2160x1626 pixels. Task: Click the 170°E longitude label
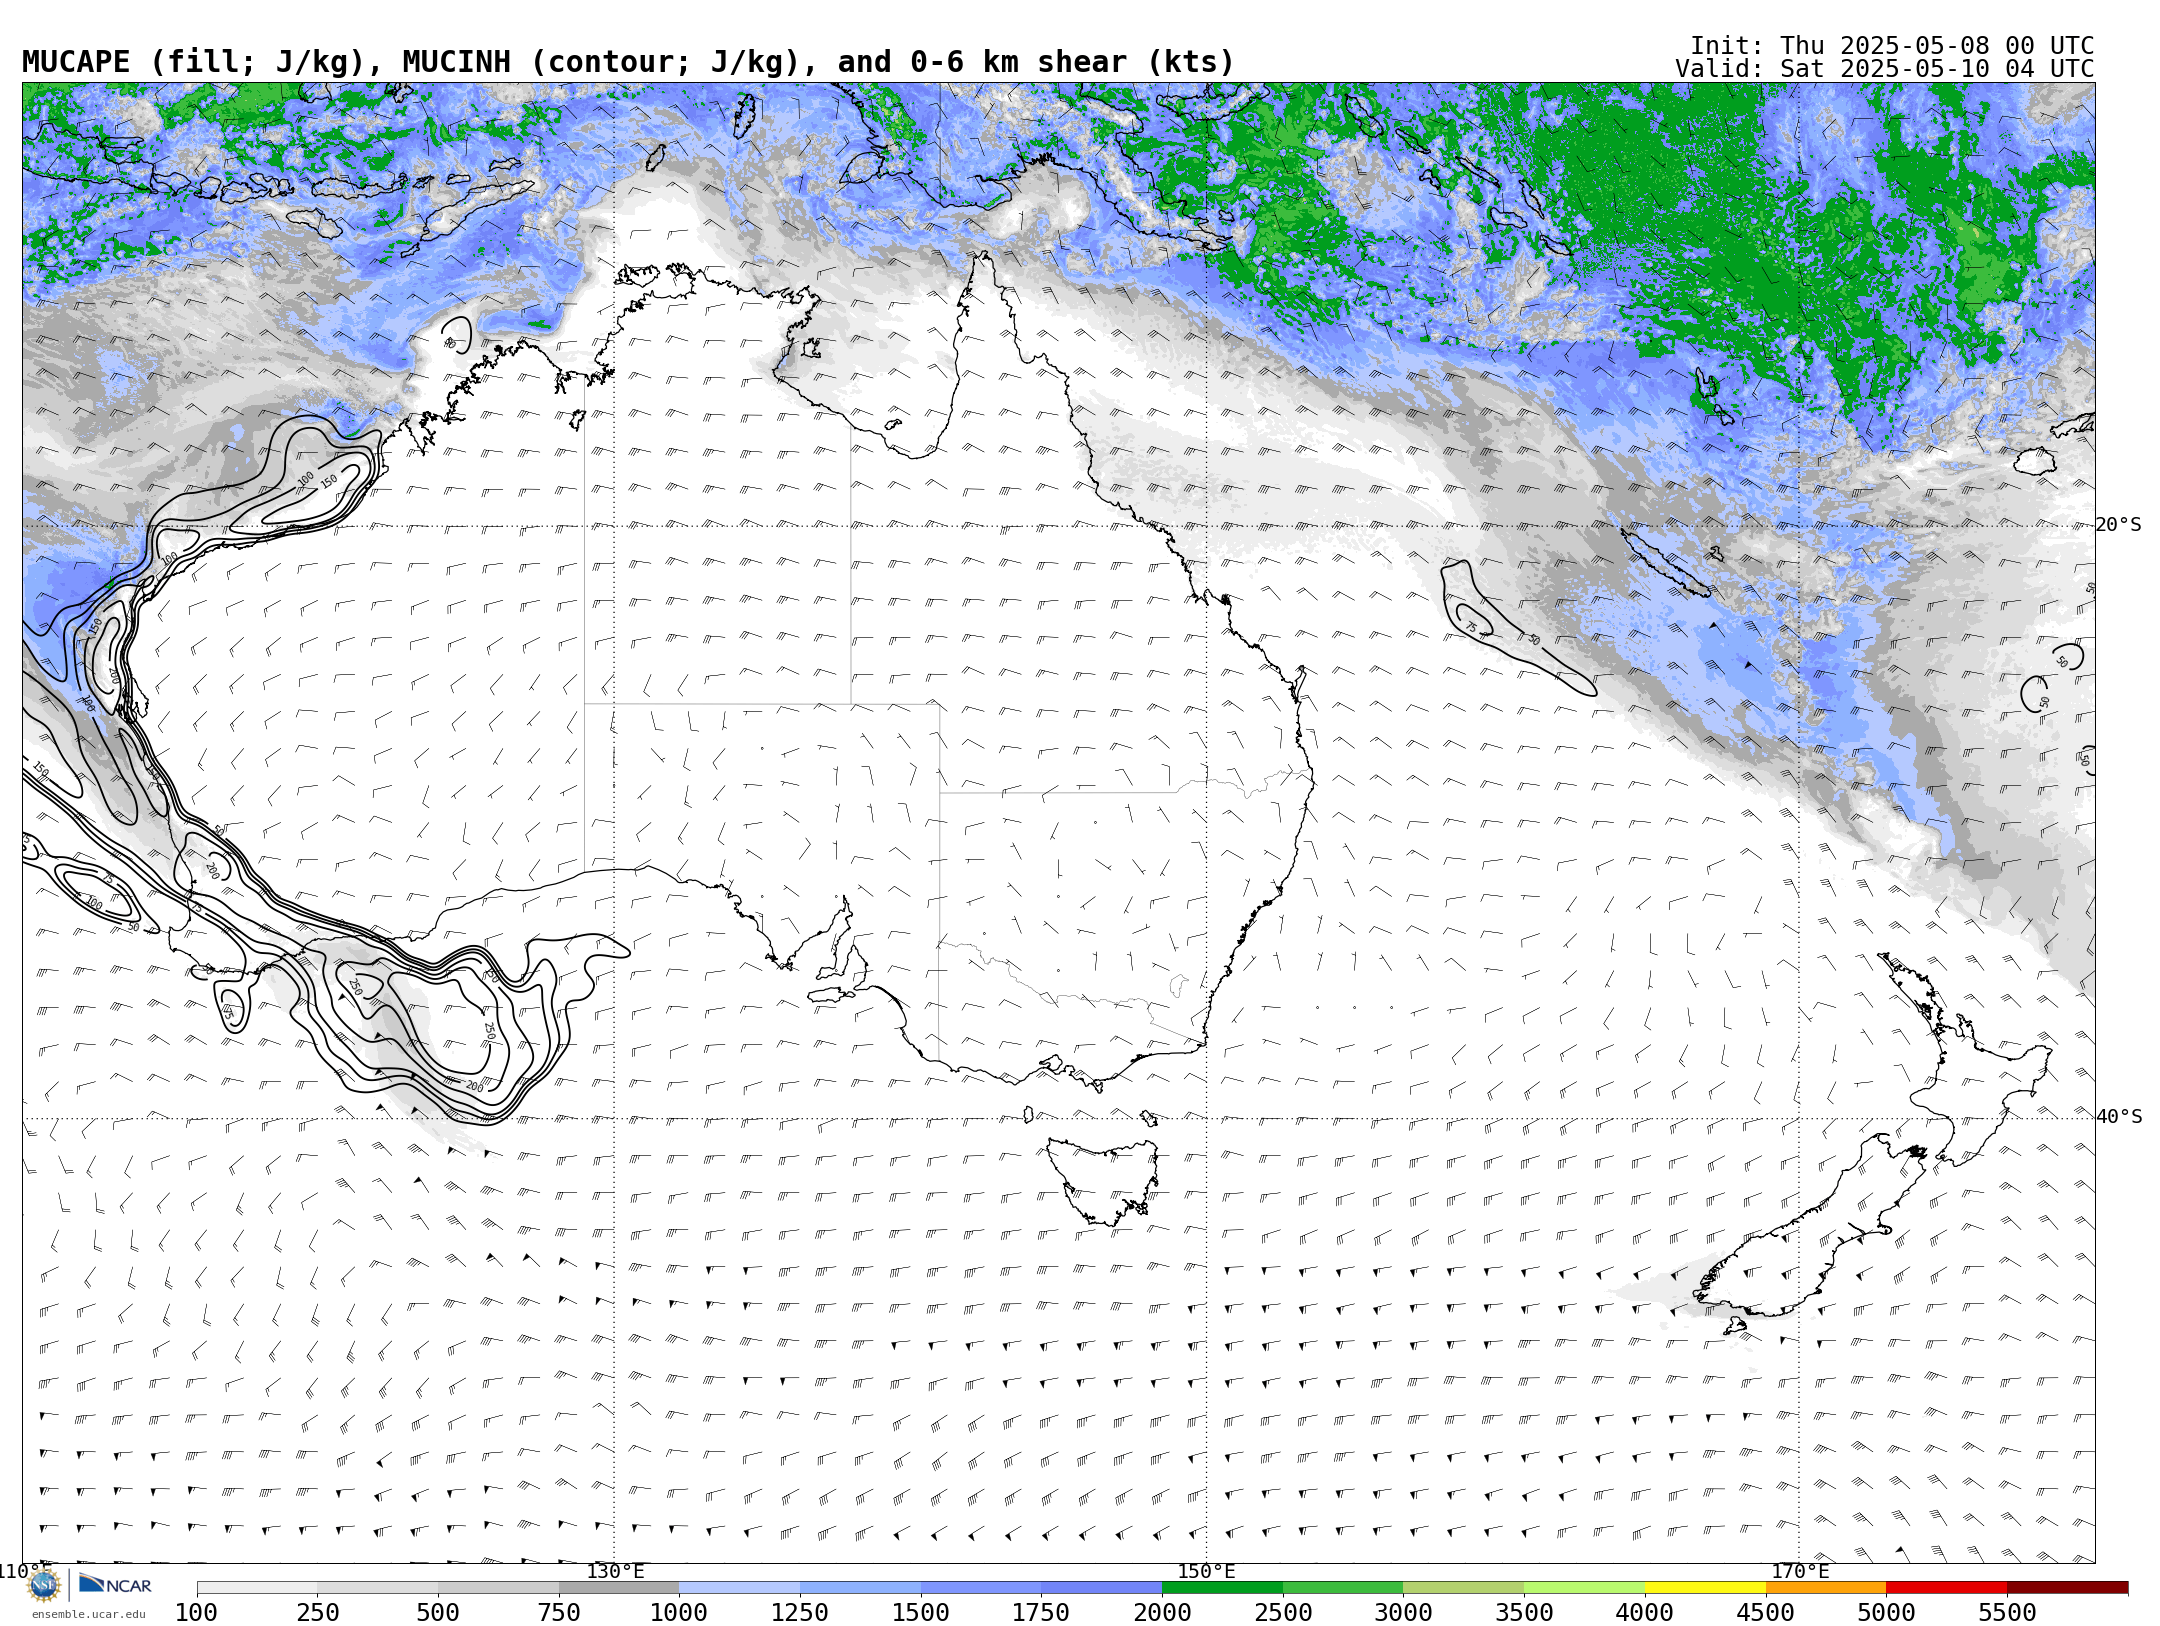point(1800,1571)
